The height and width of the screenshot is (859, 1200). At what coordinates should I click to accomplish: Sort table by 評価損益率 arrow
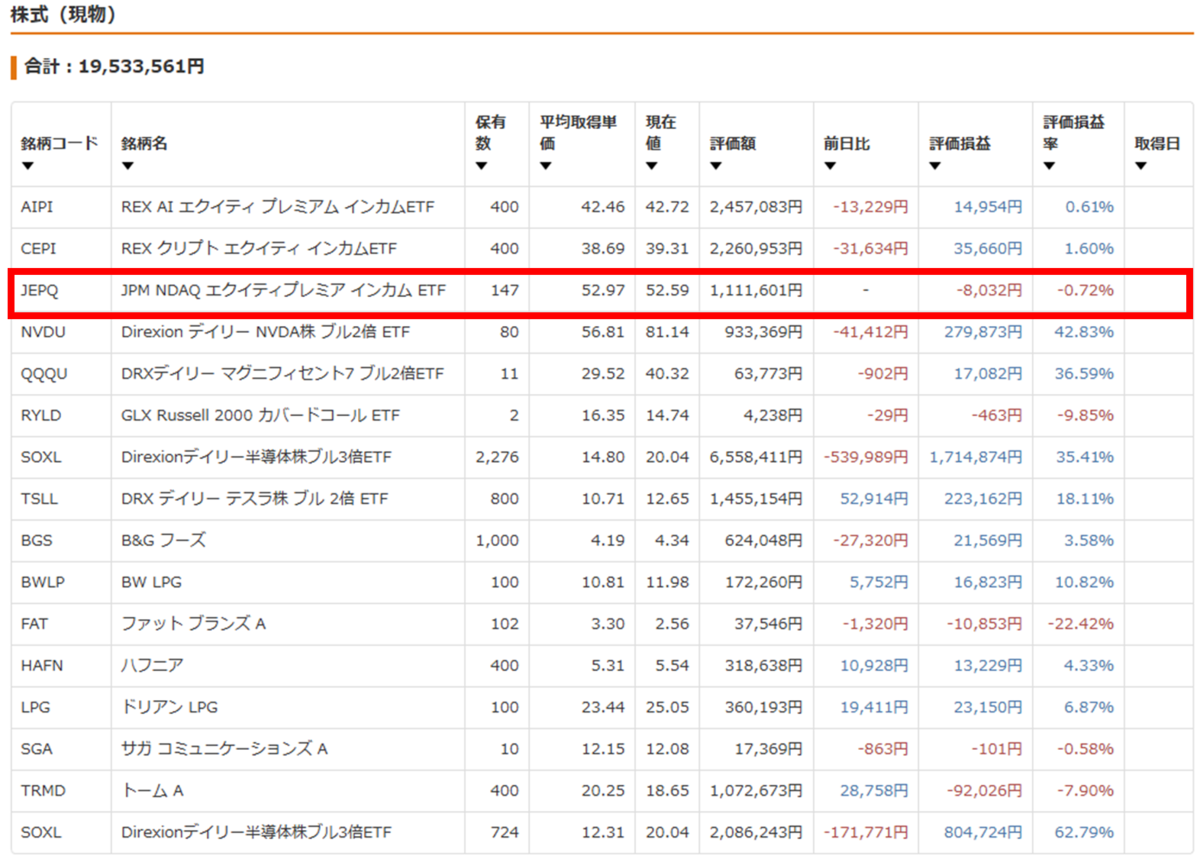pos(1049,166)
